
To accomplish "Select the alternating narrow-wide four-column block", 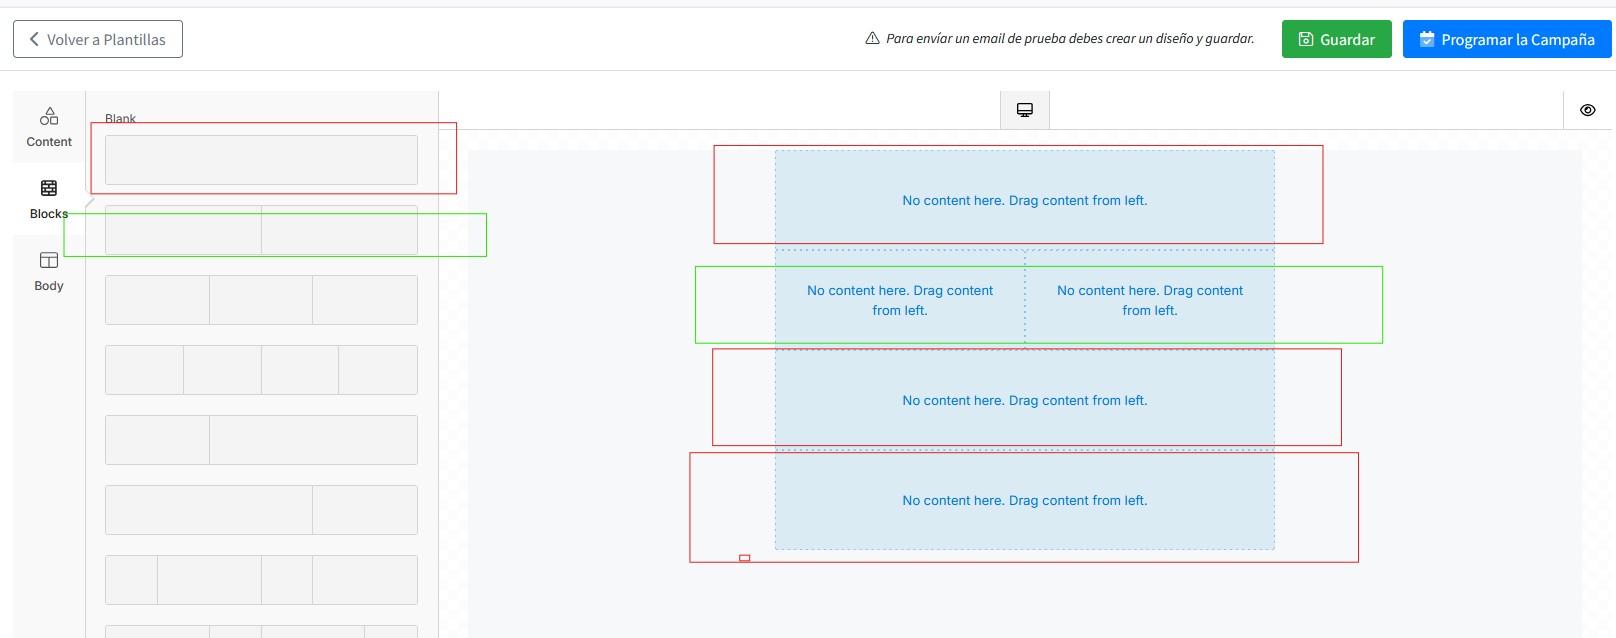I will point(261,580).
